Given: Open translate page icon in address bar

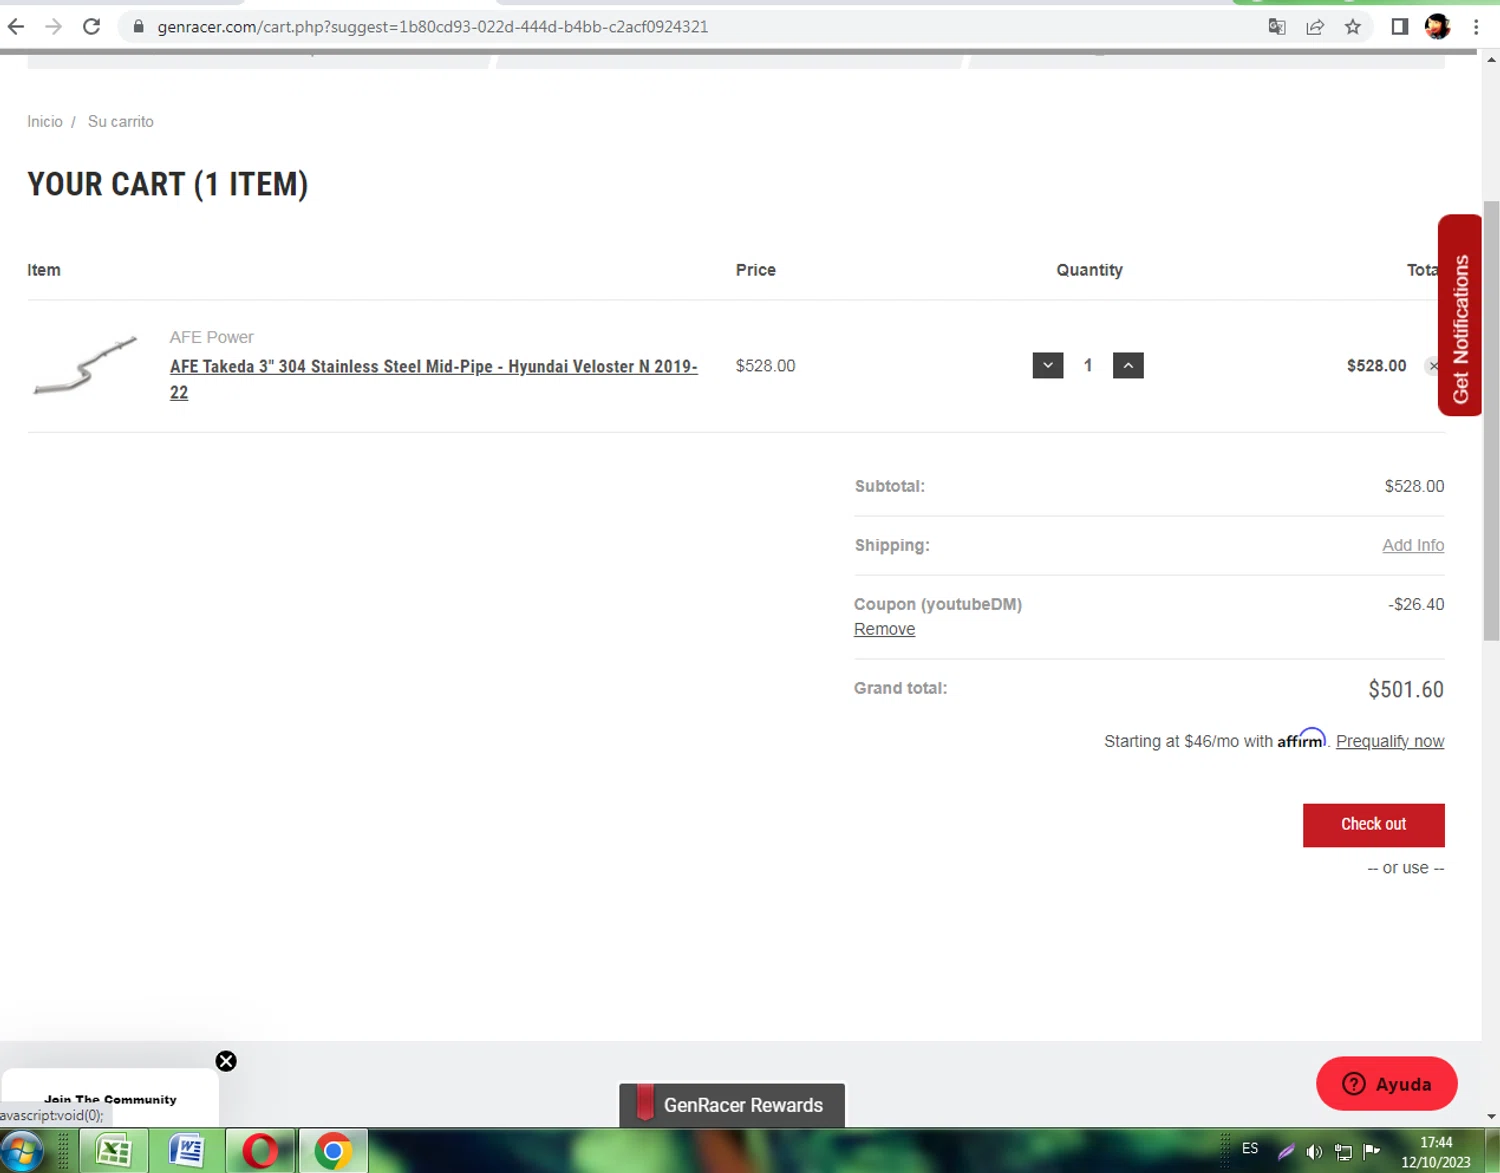Looking at the screenshot, I should tap(1277, 27).
